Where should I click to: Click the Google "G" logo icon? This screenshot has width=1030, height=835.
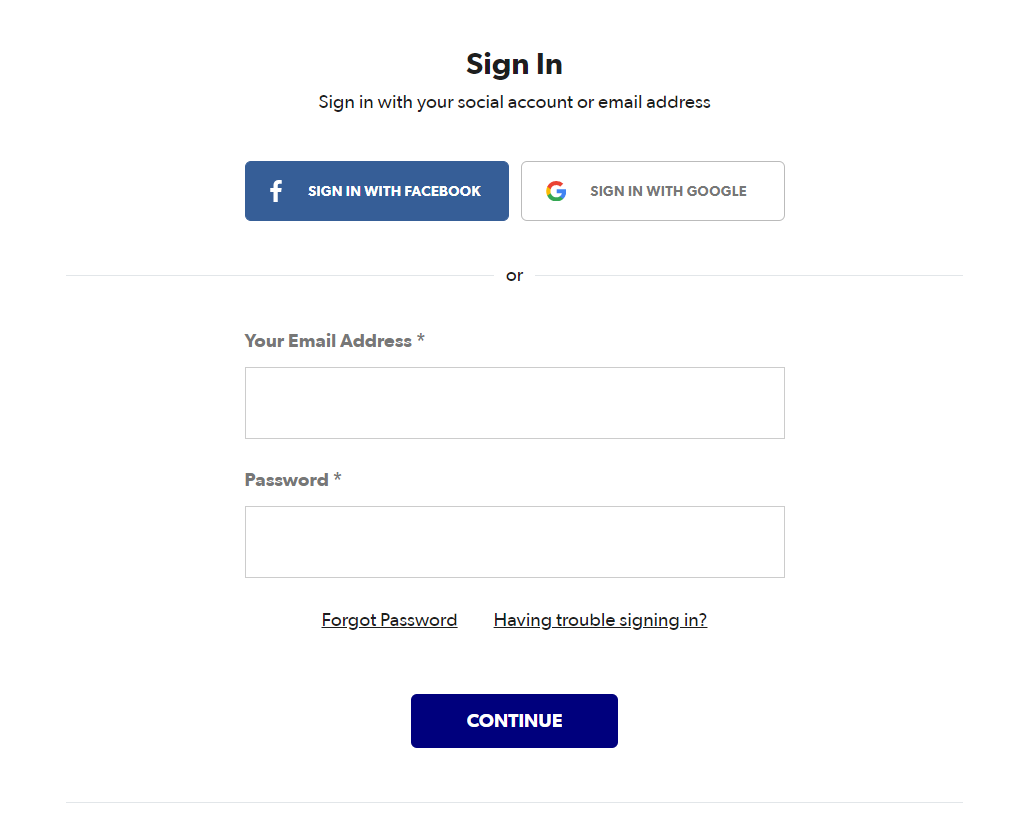coord(556,191)
